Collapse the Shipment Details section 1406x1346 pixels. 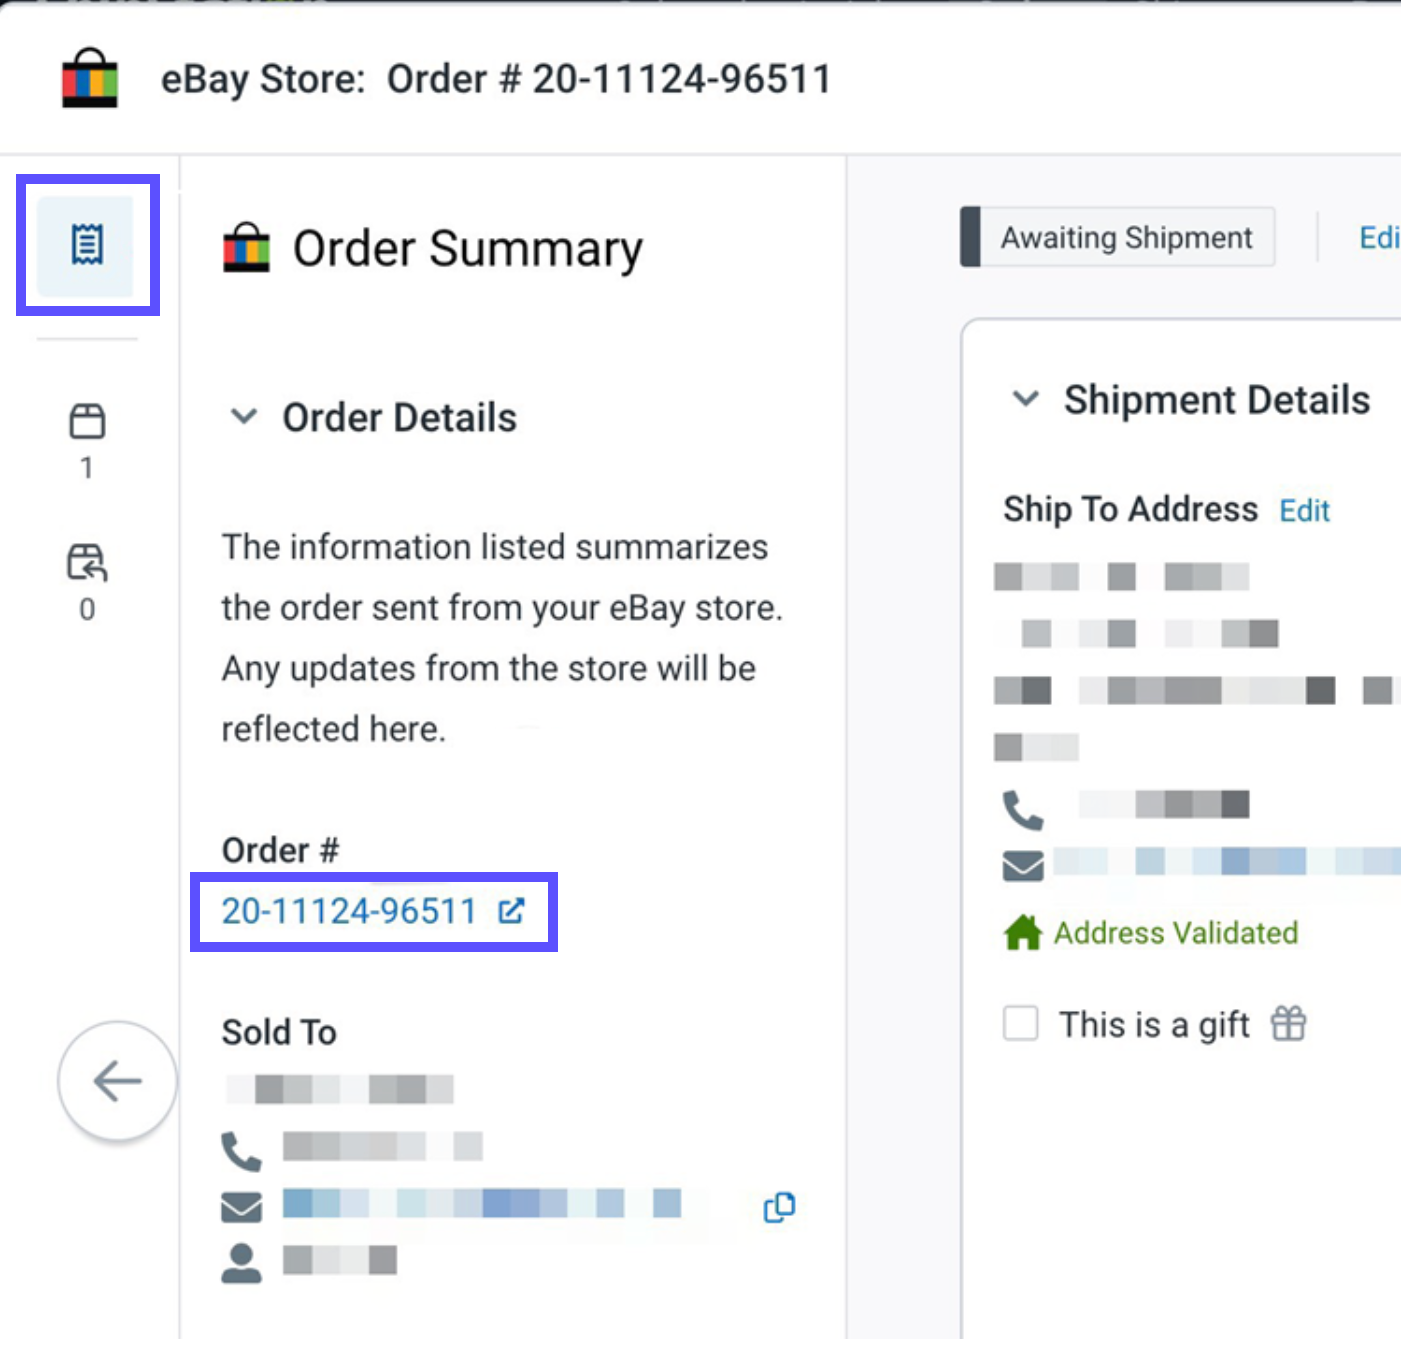[x=1025, y=399]
